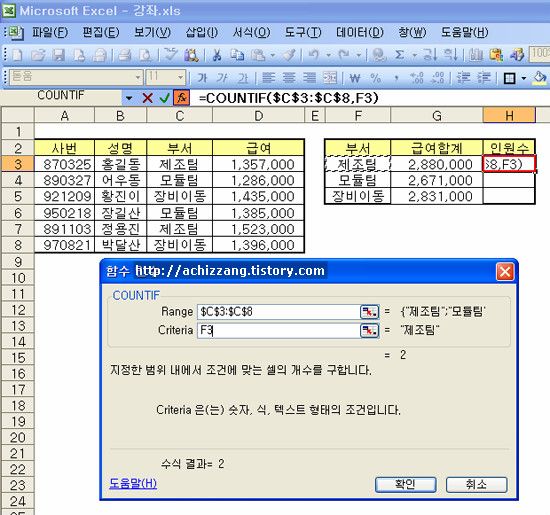Image resolution: width=550 pixels, height=515 pixels.
Task: Cancel formula entry with red X
Action: click(148, 98)
